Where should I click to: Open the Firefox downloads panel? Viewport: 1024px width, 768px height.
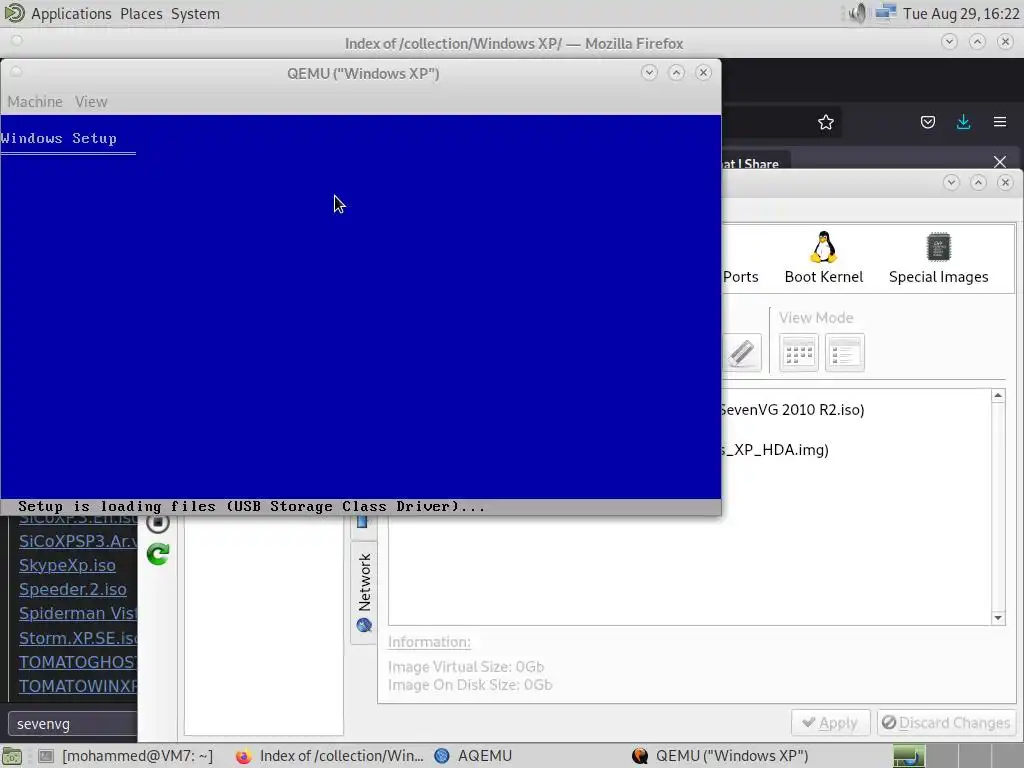pyautogui.click(x=963, y=122)
